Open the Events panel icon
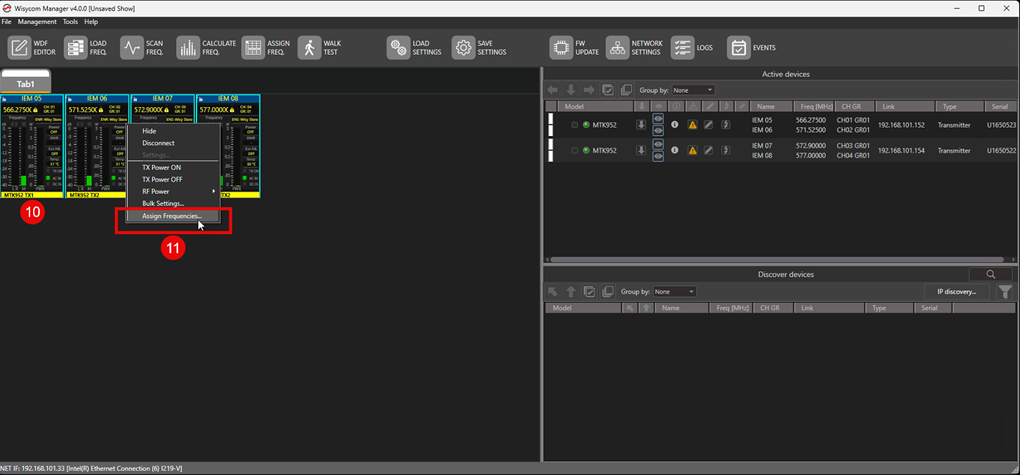Screen dimensions: 1020x476 tap(738, 48)
